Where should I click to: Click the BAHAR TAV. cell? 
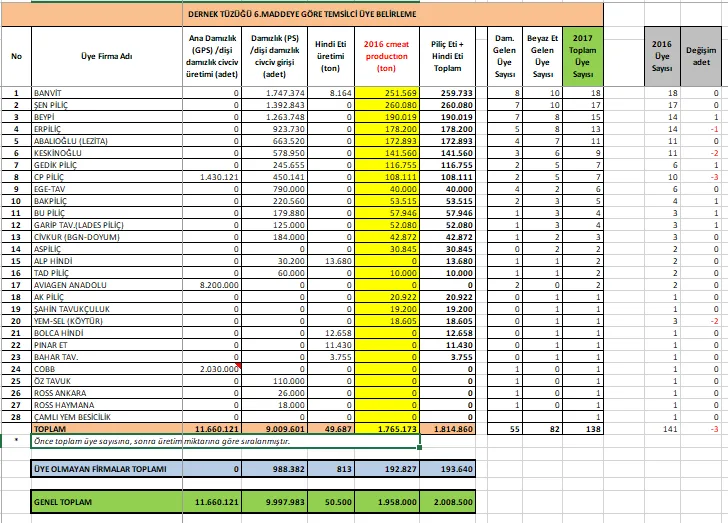pos(107,357)
